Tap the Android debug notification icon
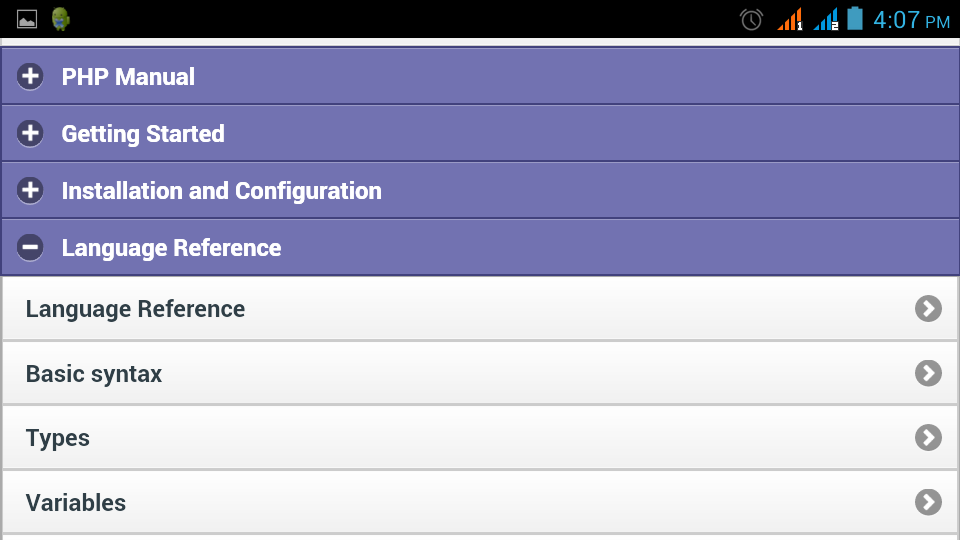The height and width of the screenshot is (540, 960). tap(61, 19)
